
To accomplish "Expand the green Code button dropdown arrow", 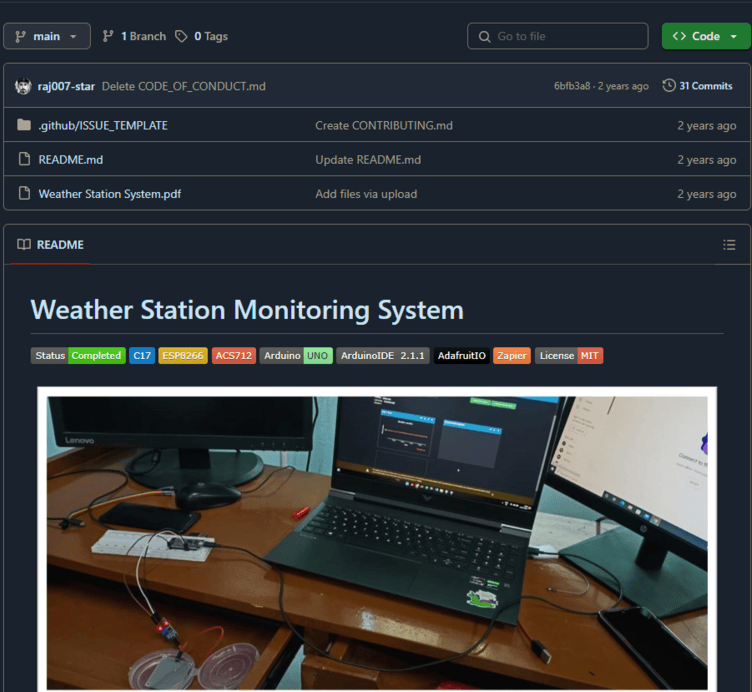I will point(733,36).
